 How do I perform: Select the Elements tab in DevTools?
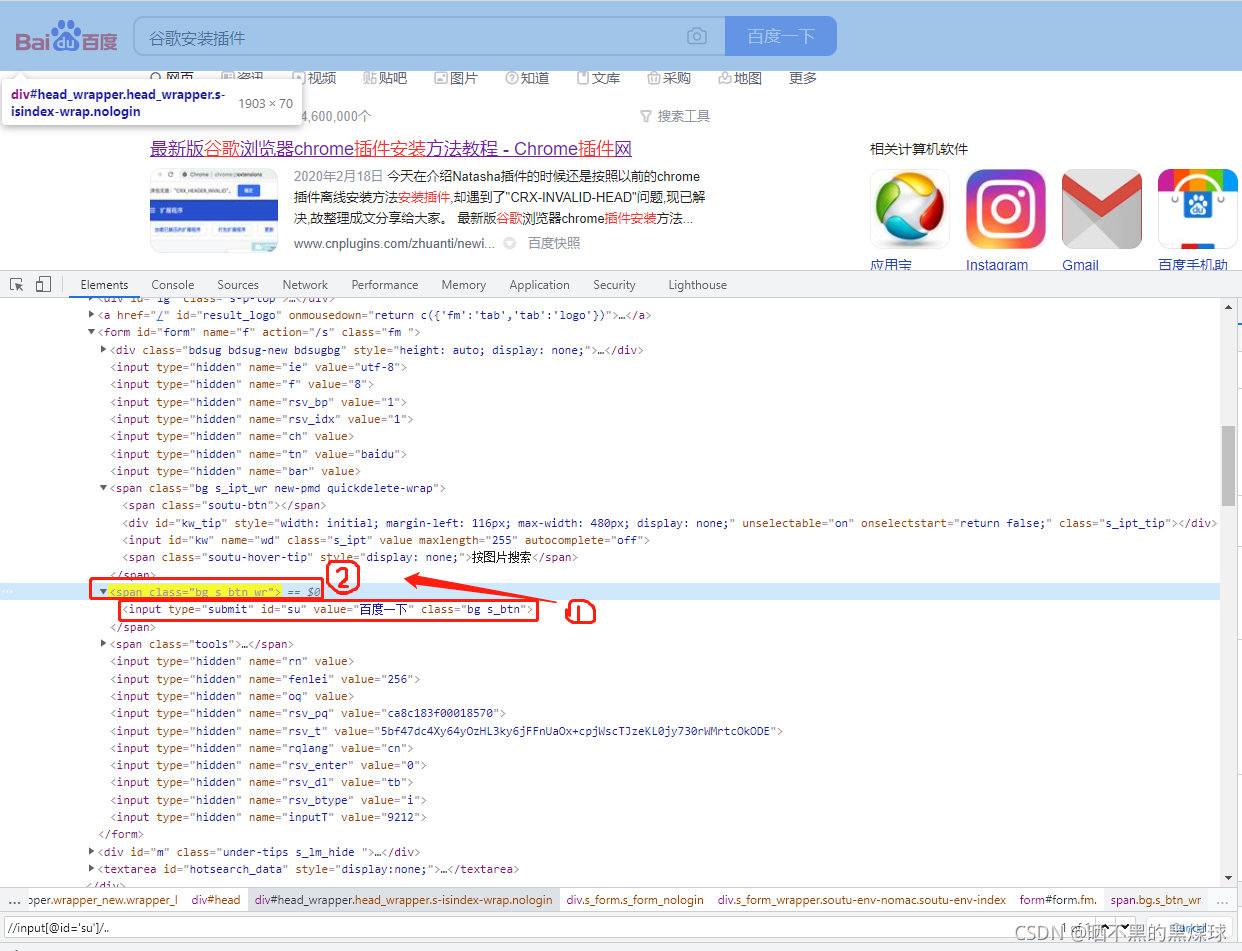click(x=104, y=285)
